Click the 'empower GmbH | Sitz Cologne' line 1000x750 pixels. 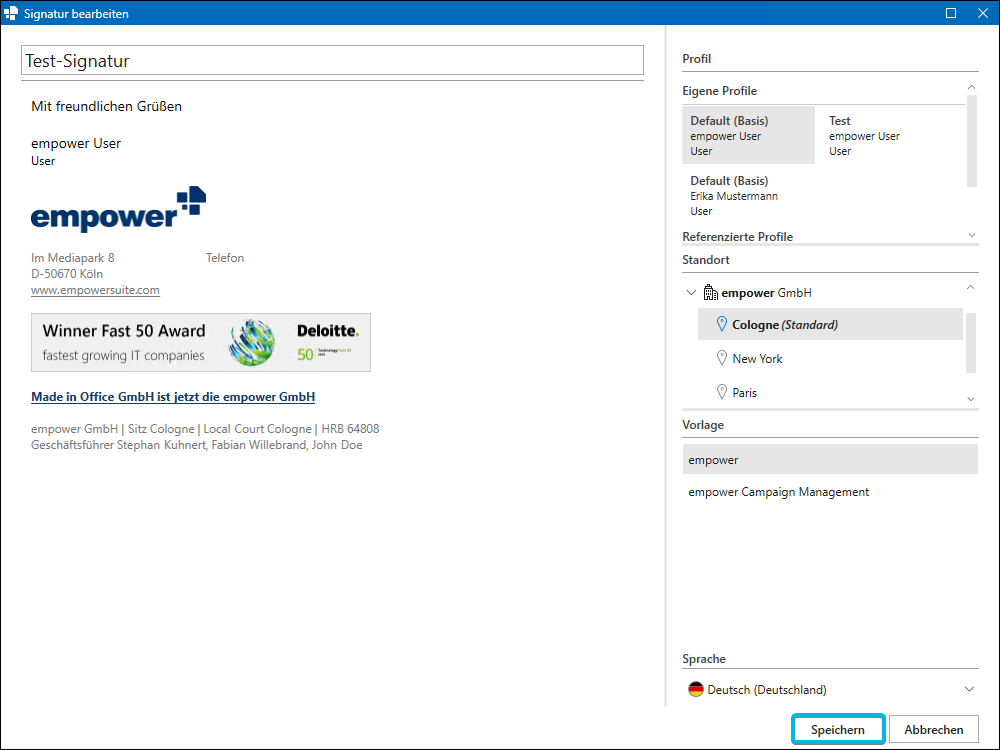click(205, 429)
